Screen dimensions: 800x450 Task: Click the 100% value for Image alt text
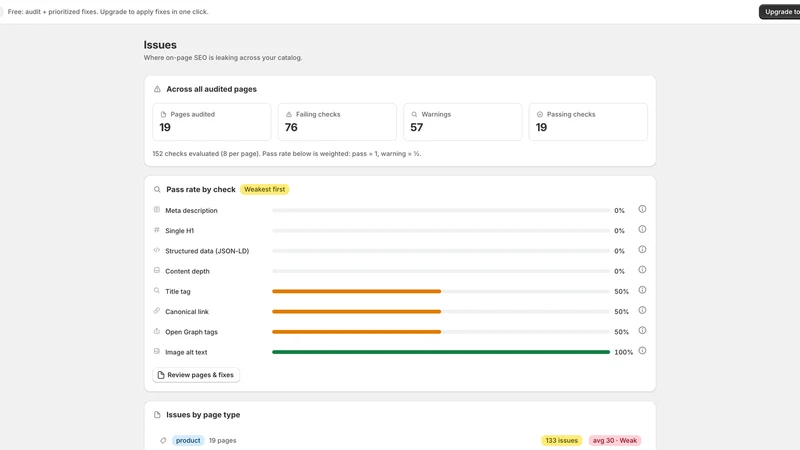point(623,352)
